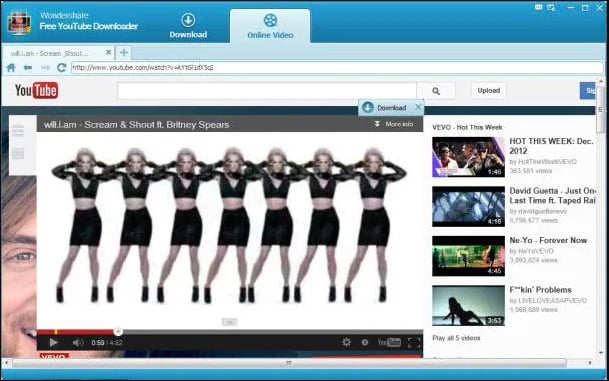
Task: Open the Download tab
Action: 188,26
